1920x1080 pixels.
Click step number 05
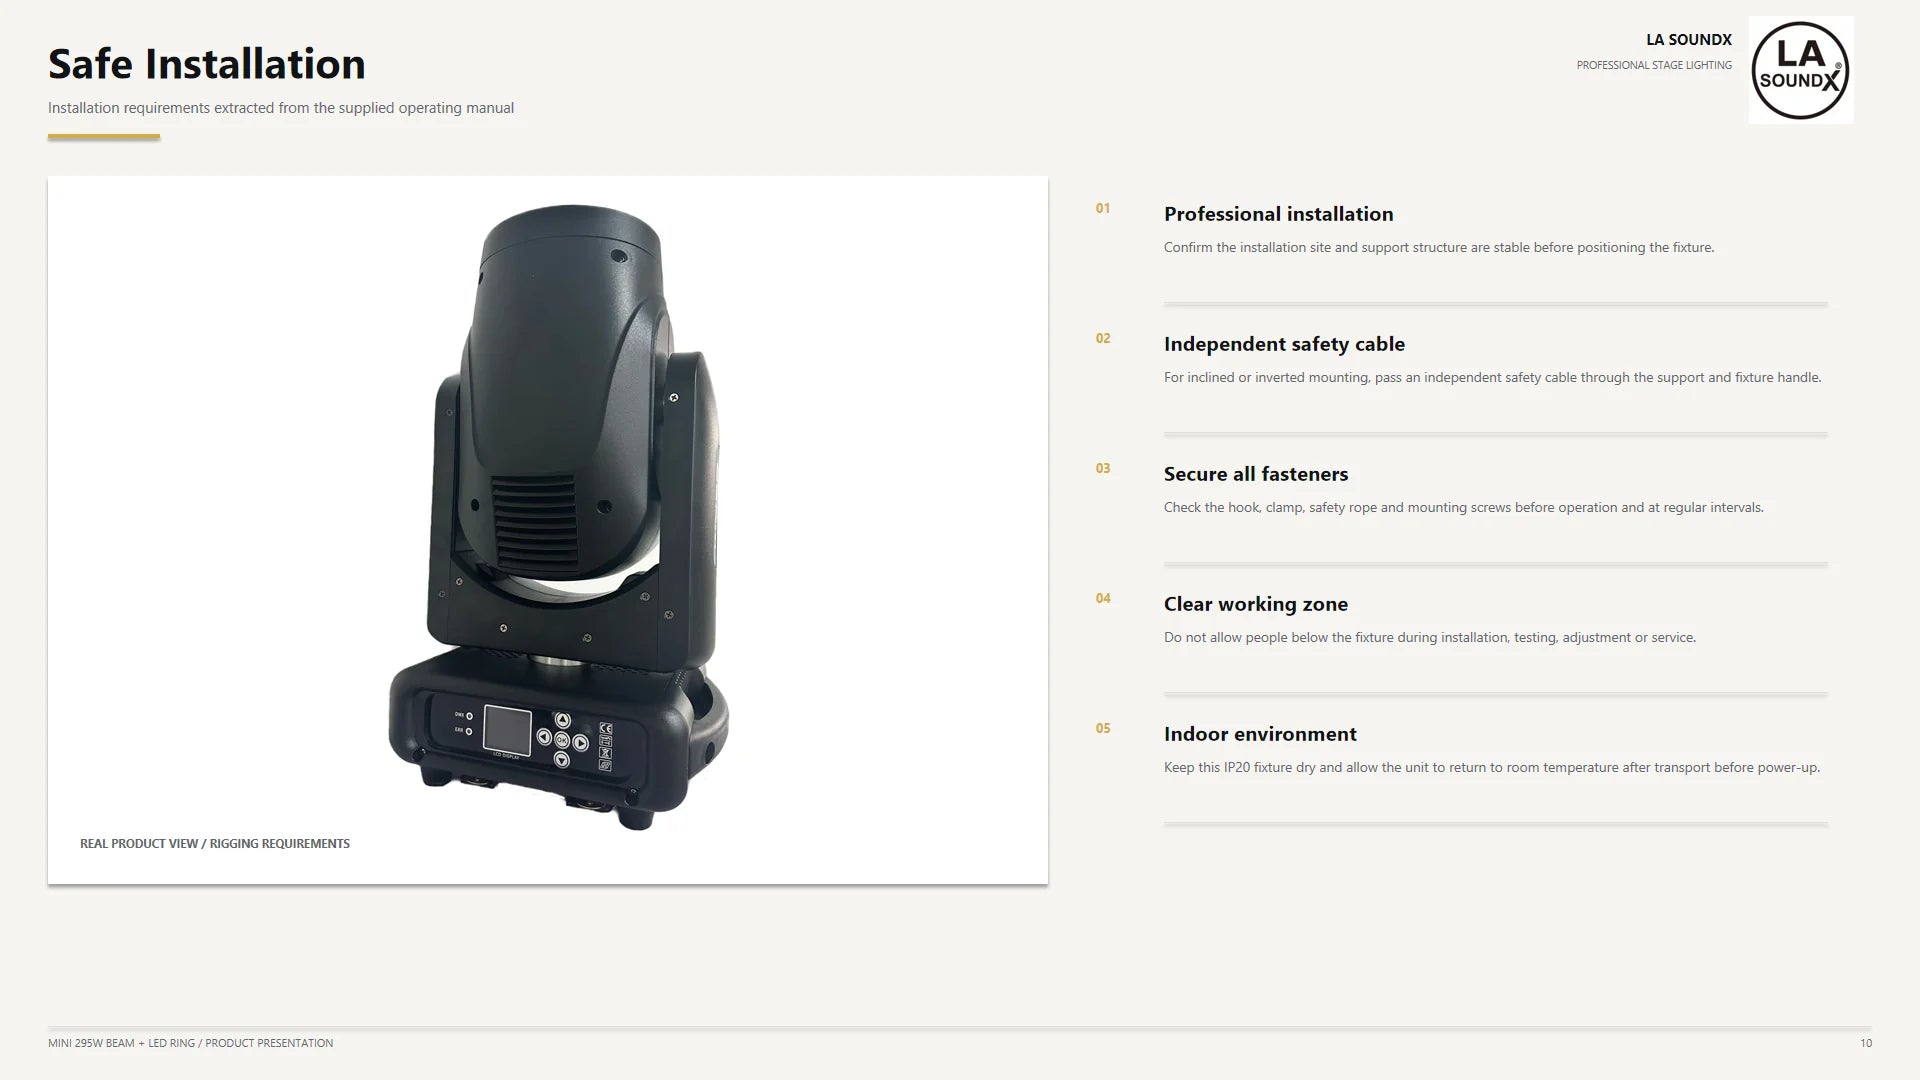click(x=1103, y=729)
